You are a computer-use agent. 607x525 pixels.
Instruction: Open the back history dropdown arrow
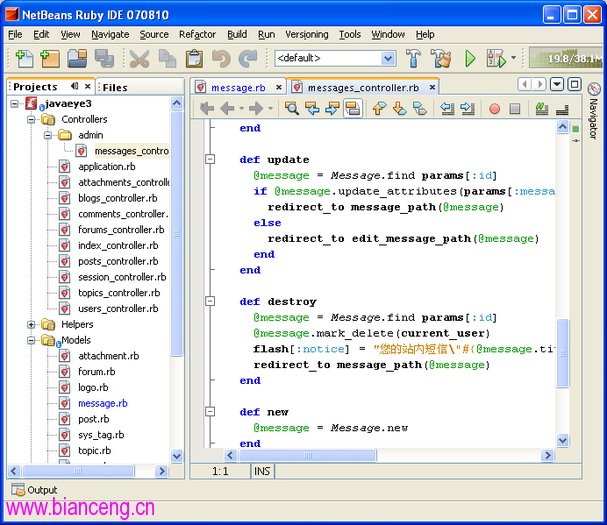coord(241,108)
